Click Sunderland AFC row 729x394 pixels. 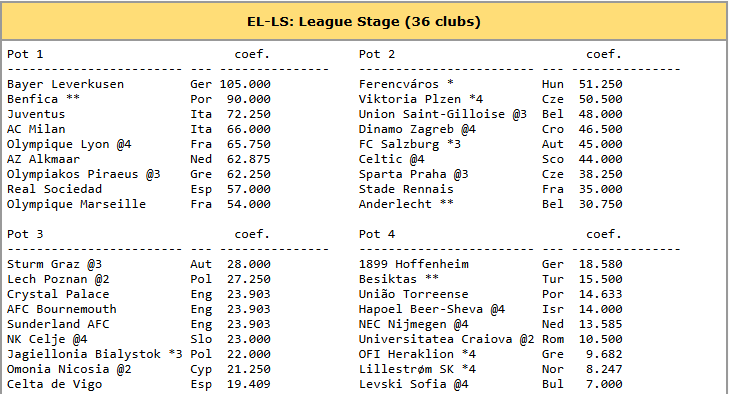click(x=139, y=324)
